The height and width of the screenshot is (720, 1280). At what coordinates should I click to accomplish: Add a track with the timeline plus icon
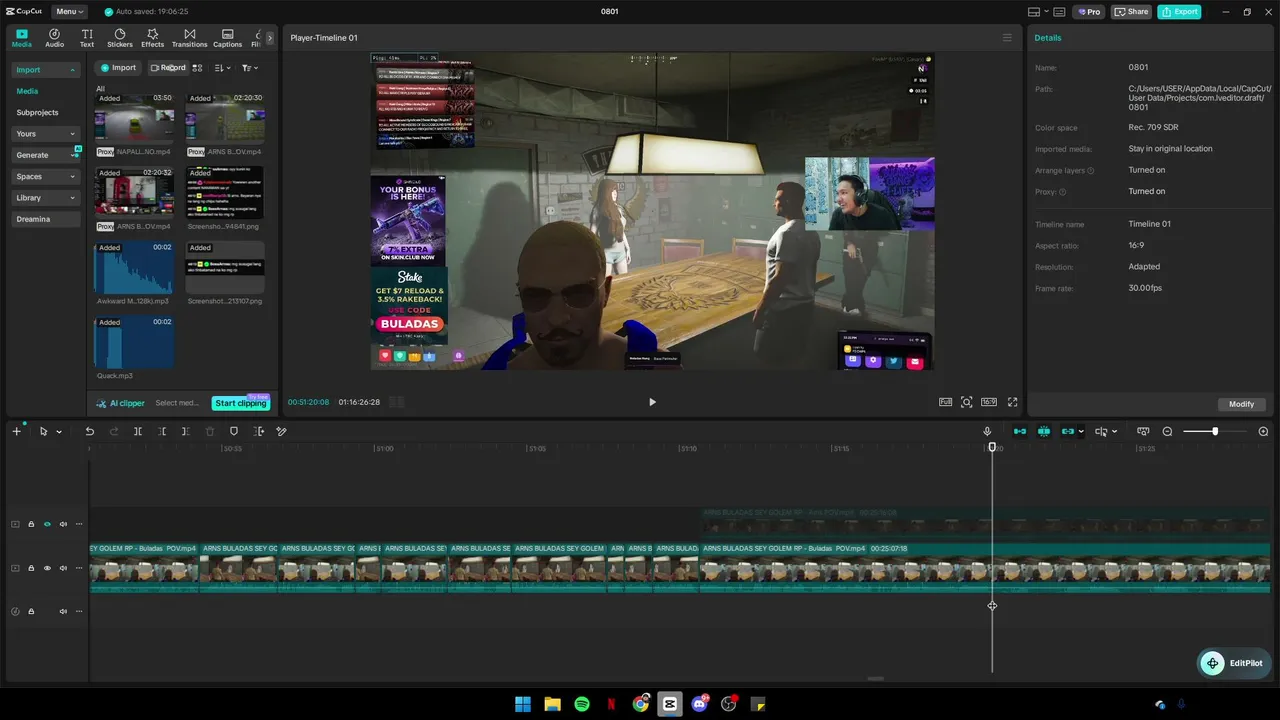[x=16, y=431]
